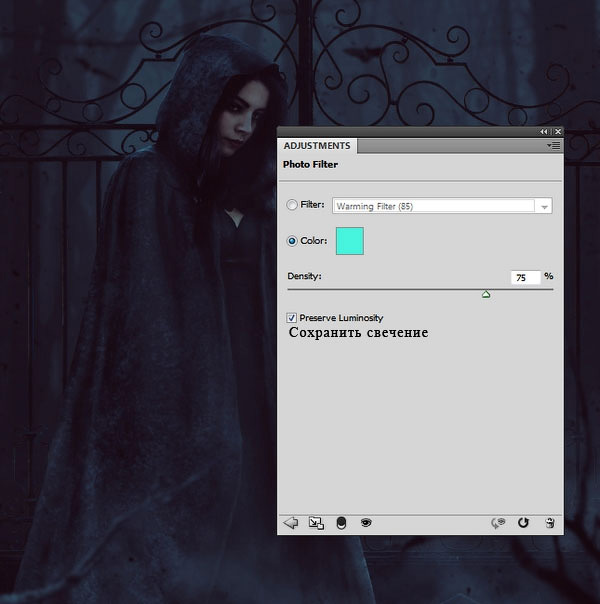This screenshot has height=604, width=600.
Task: Click the Density slider handle
Action: point(486,295)
